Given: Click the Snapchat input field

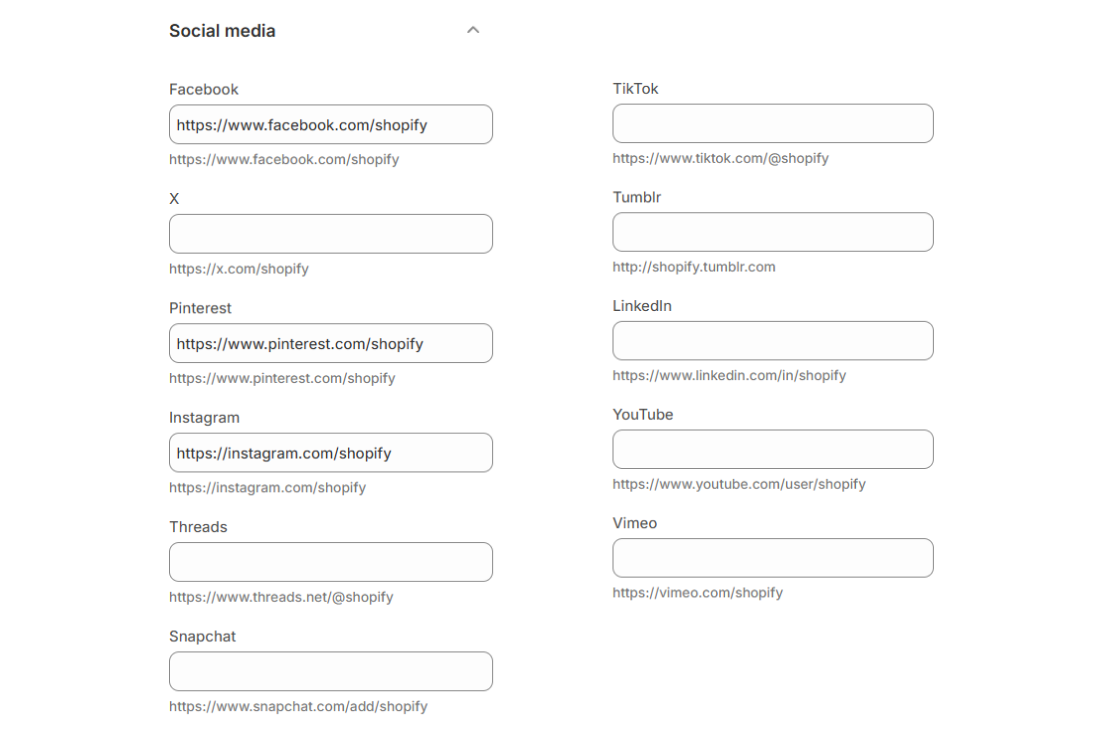Looking at the screenshot, I should [x=330, y=671].
